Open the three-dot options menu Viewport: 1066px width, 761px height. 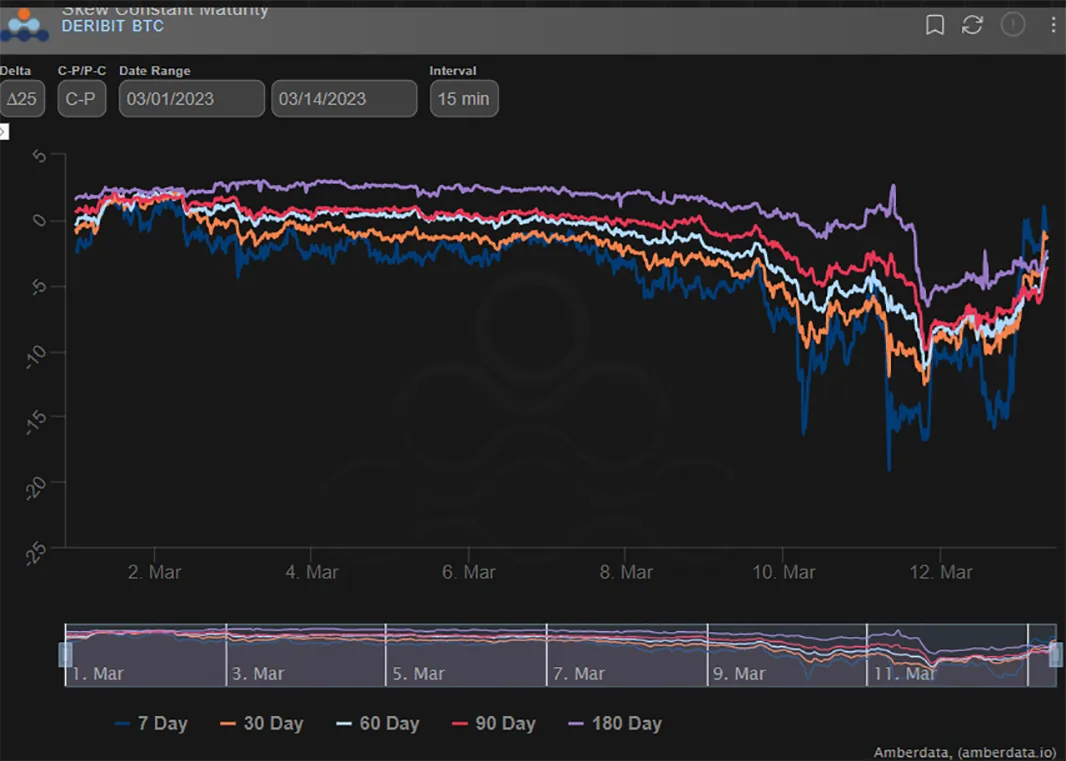click(x=1053, y=25)
